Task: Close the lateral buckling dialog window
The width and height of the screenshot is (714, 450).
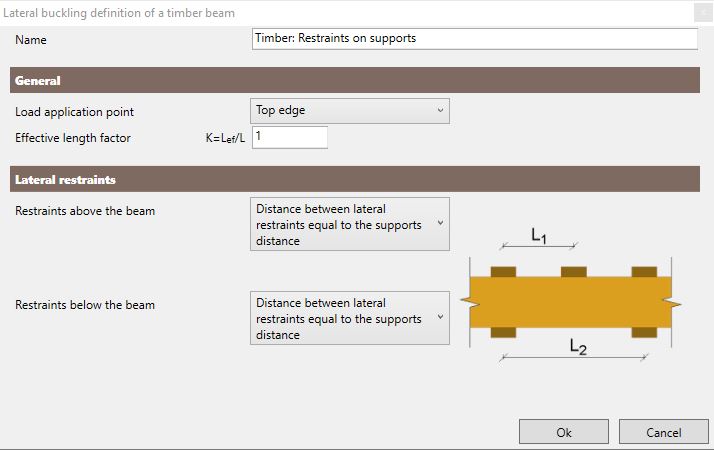Action: tap(703, 13)
